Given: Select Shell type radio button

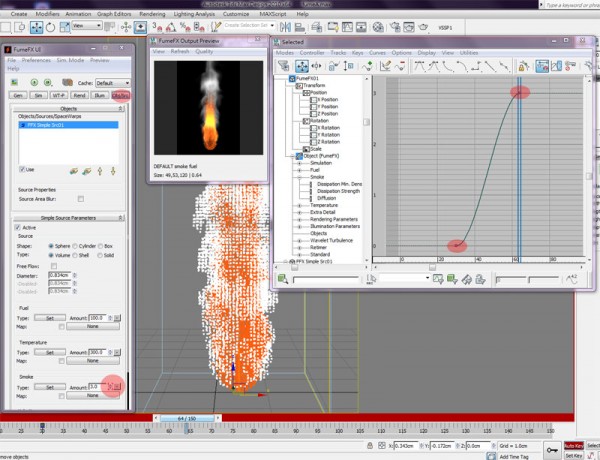Looking at the screenshot, I should click(75, 255).
